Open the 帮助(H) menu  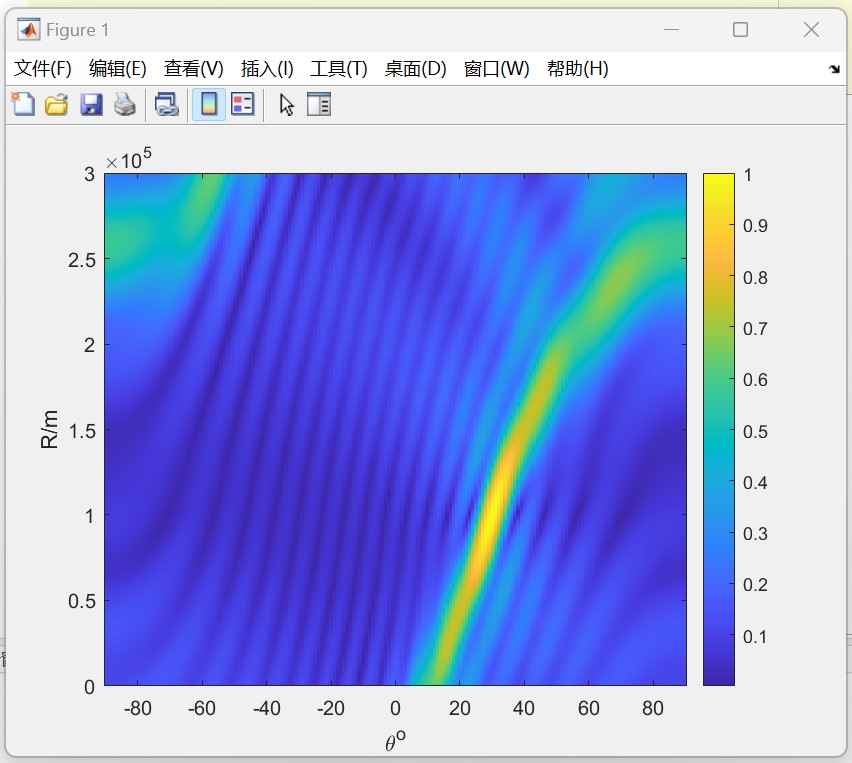[x=577, y=68]
